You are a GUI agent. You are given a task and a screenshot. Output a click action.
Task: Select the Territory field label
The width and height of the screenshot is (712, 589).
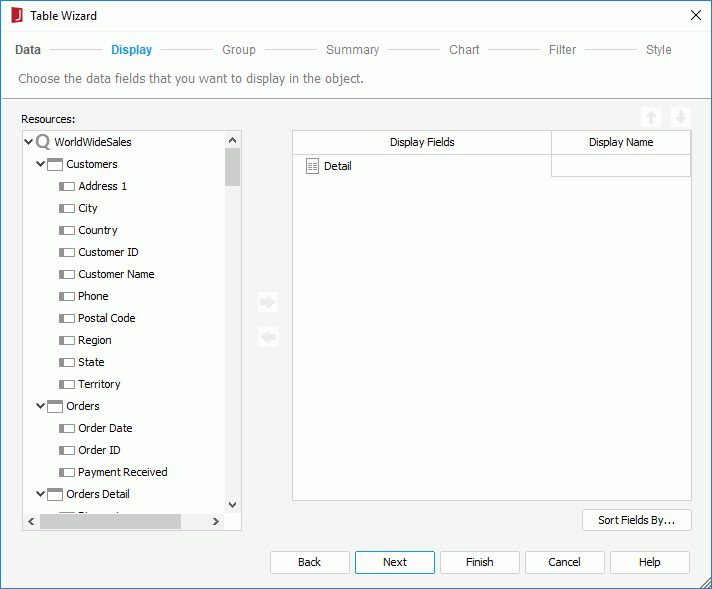(x=99, y=384)
